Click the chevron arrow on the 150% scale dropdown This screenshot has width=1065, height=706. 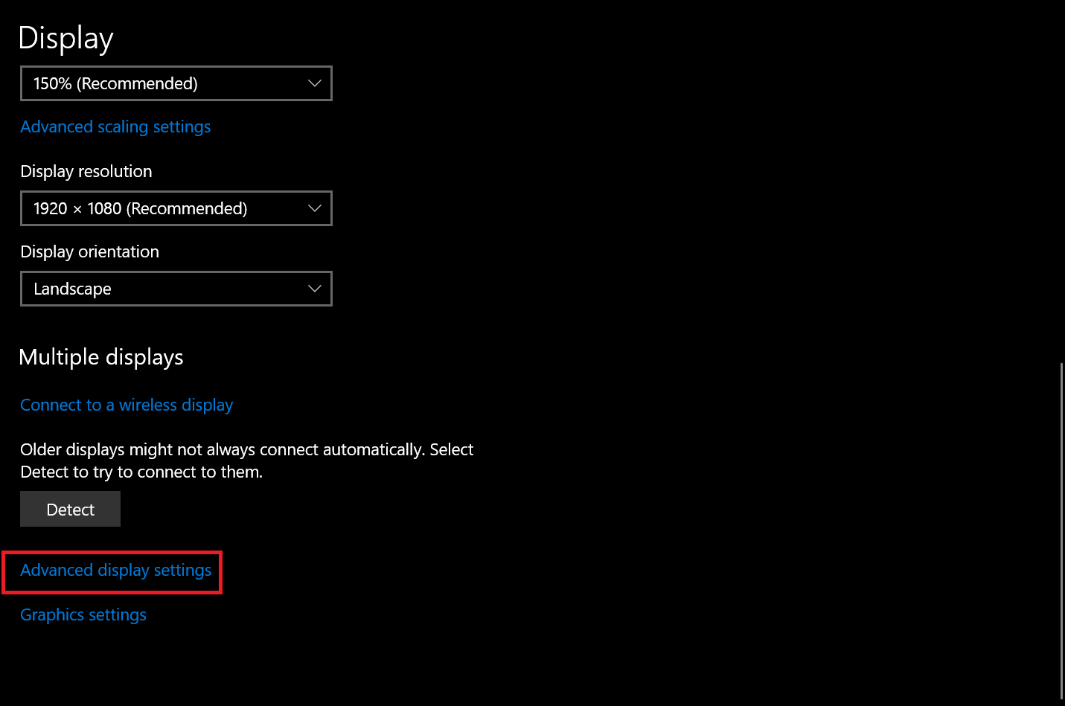tap(315, 84)
